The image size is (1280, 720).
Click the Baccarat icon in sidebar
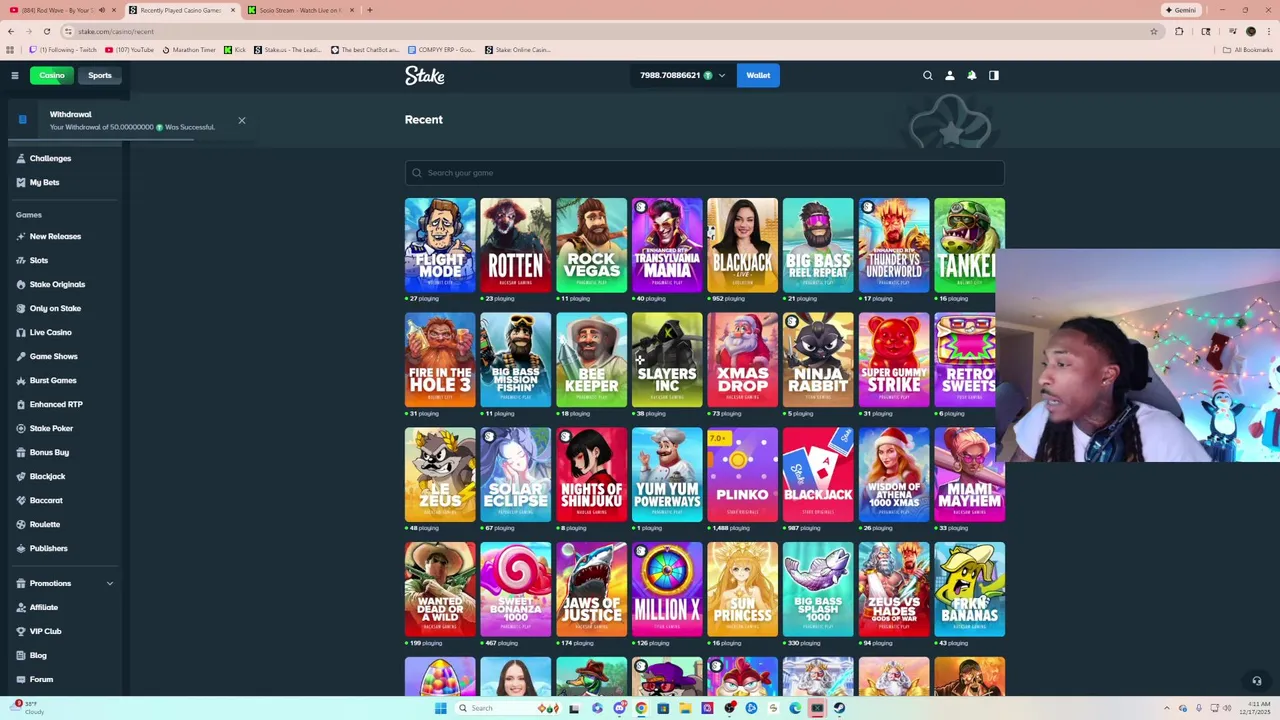click(21, 500)
